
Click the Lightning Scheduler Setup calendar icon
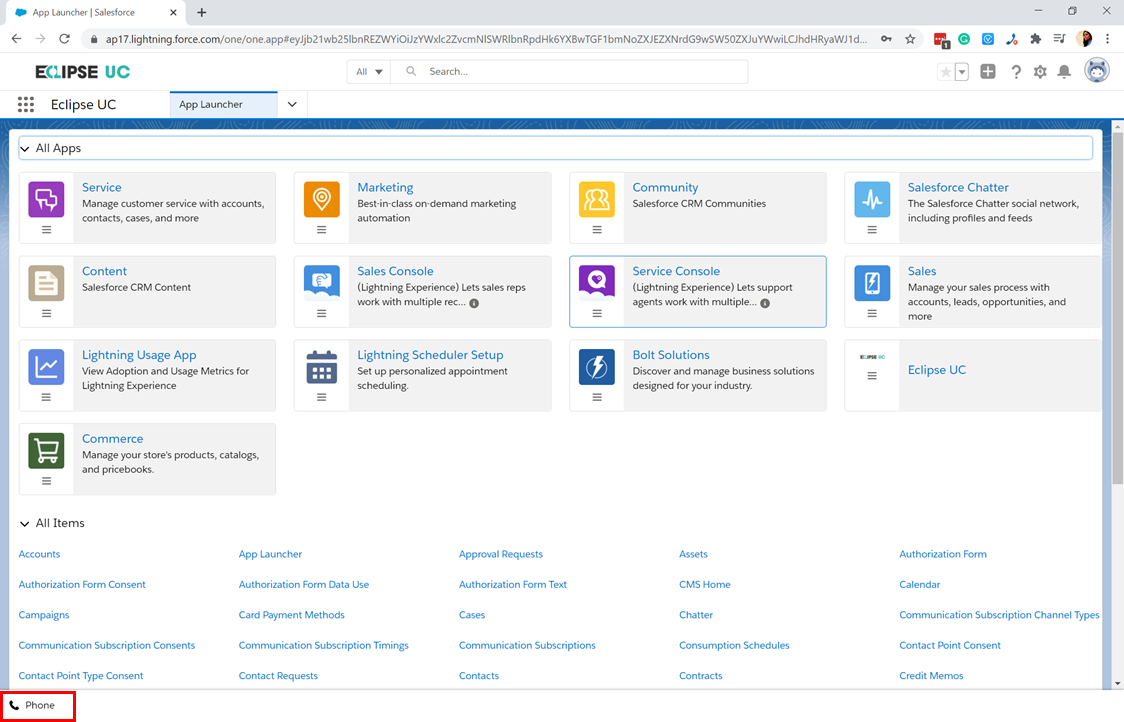321,367
